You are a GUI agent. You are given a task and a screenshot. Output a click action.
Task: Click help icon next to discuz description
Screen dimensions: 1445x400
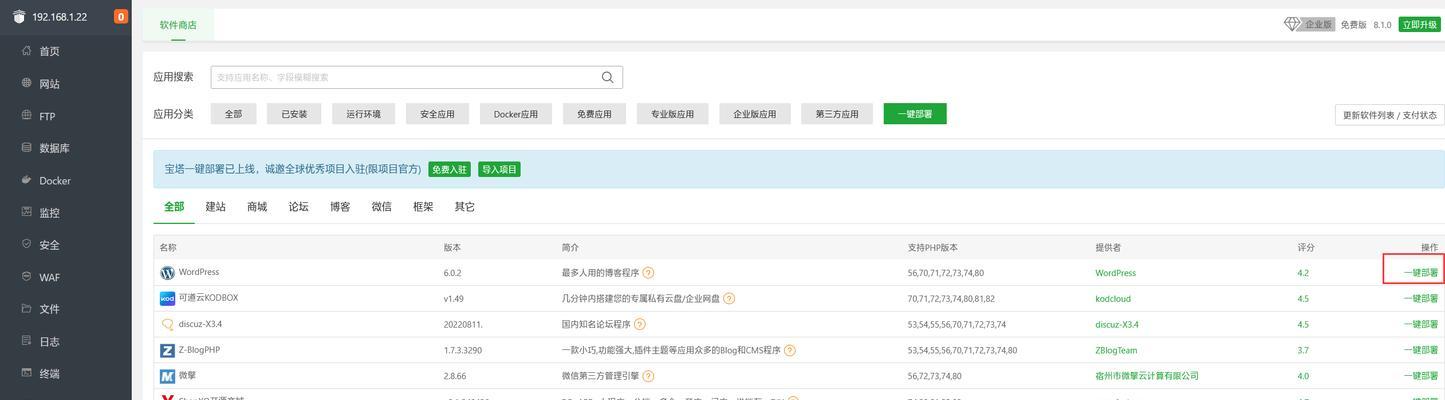(x=640, y=324)
